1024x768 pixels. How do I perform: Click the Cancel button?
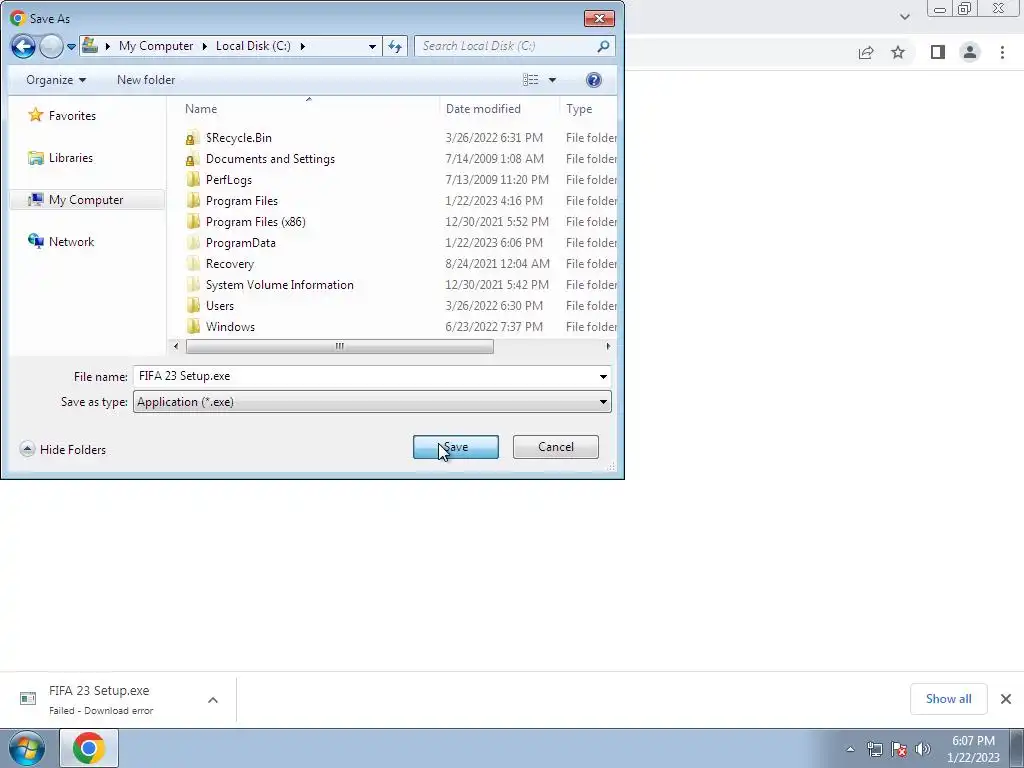[556, 447]
